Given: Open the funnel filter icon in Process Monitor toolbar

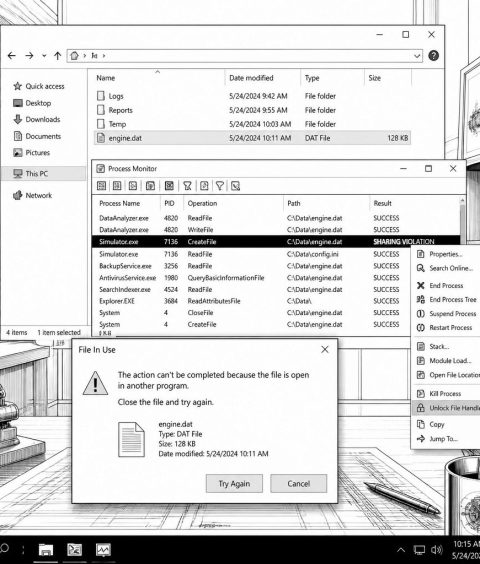Looking at the screenshot, I should (x=219, y=186).
